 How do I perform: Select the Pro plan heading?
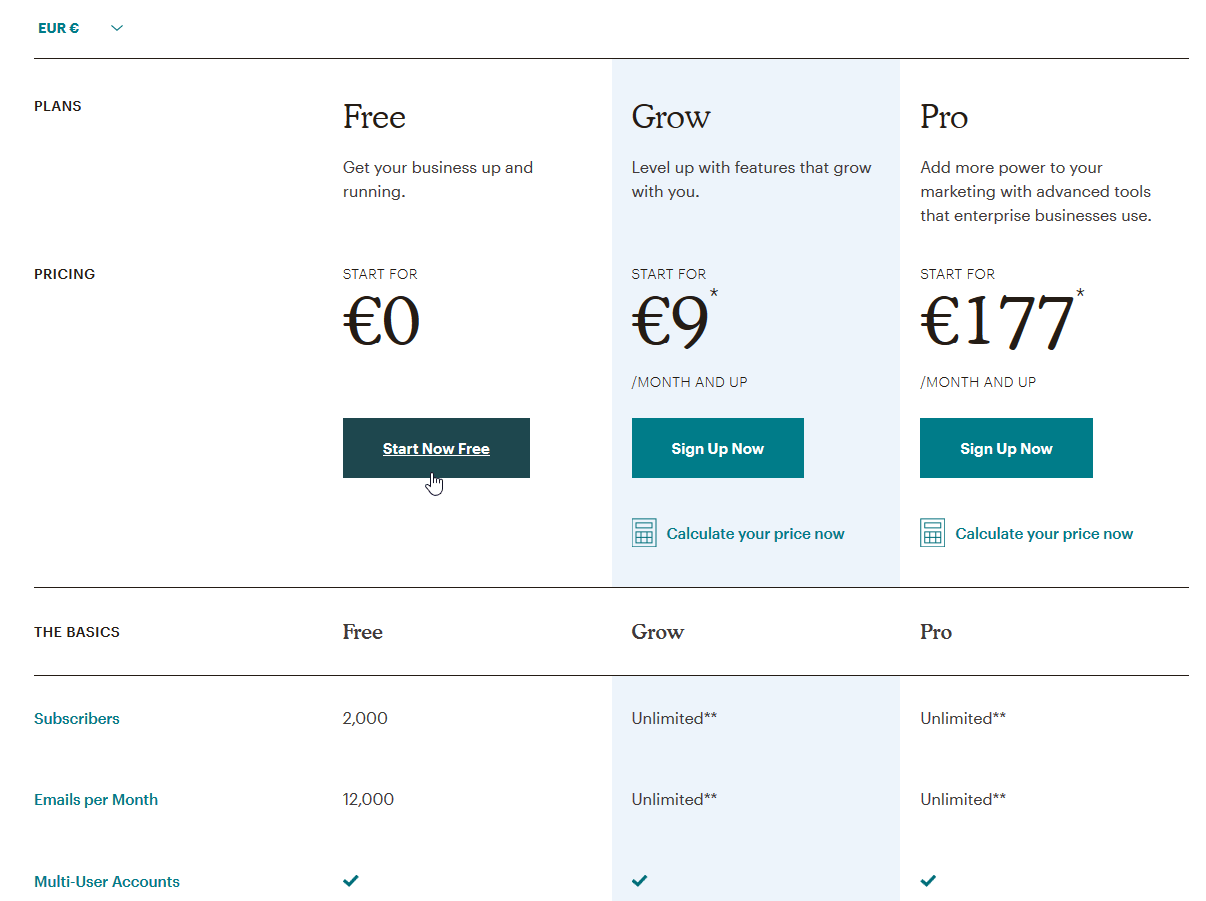[x=944, y=118]
